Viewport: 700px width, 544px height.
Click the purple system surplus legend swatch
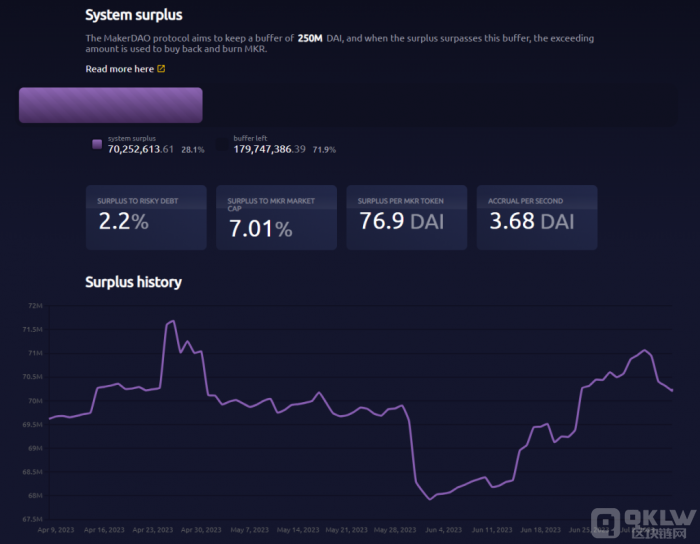pos(97,144)
